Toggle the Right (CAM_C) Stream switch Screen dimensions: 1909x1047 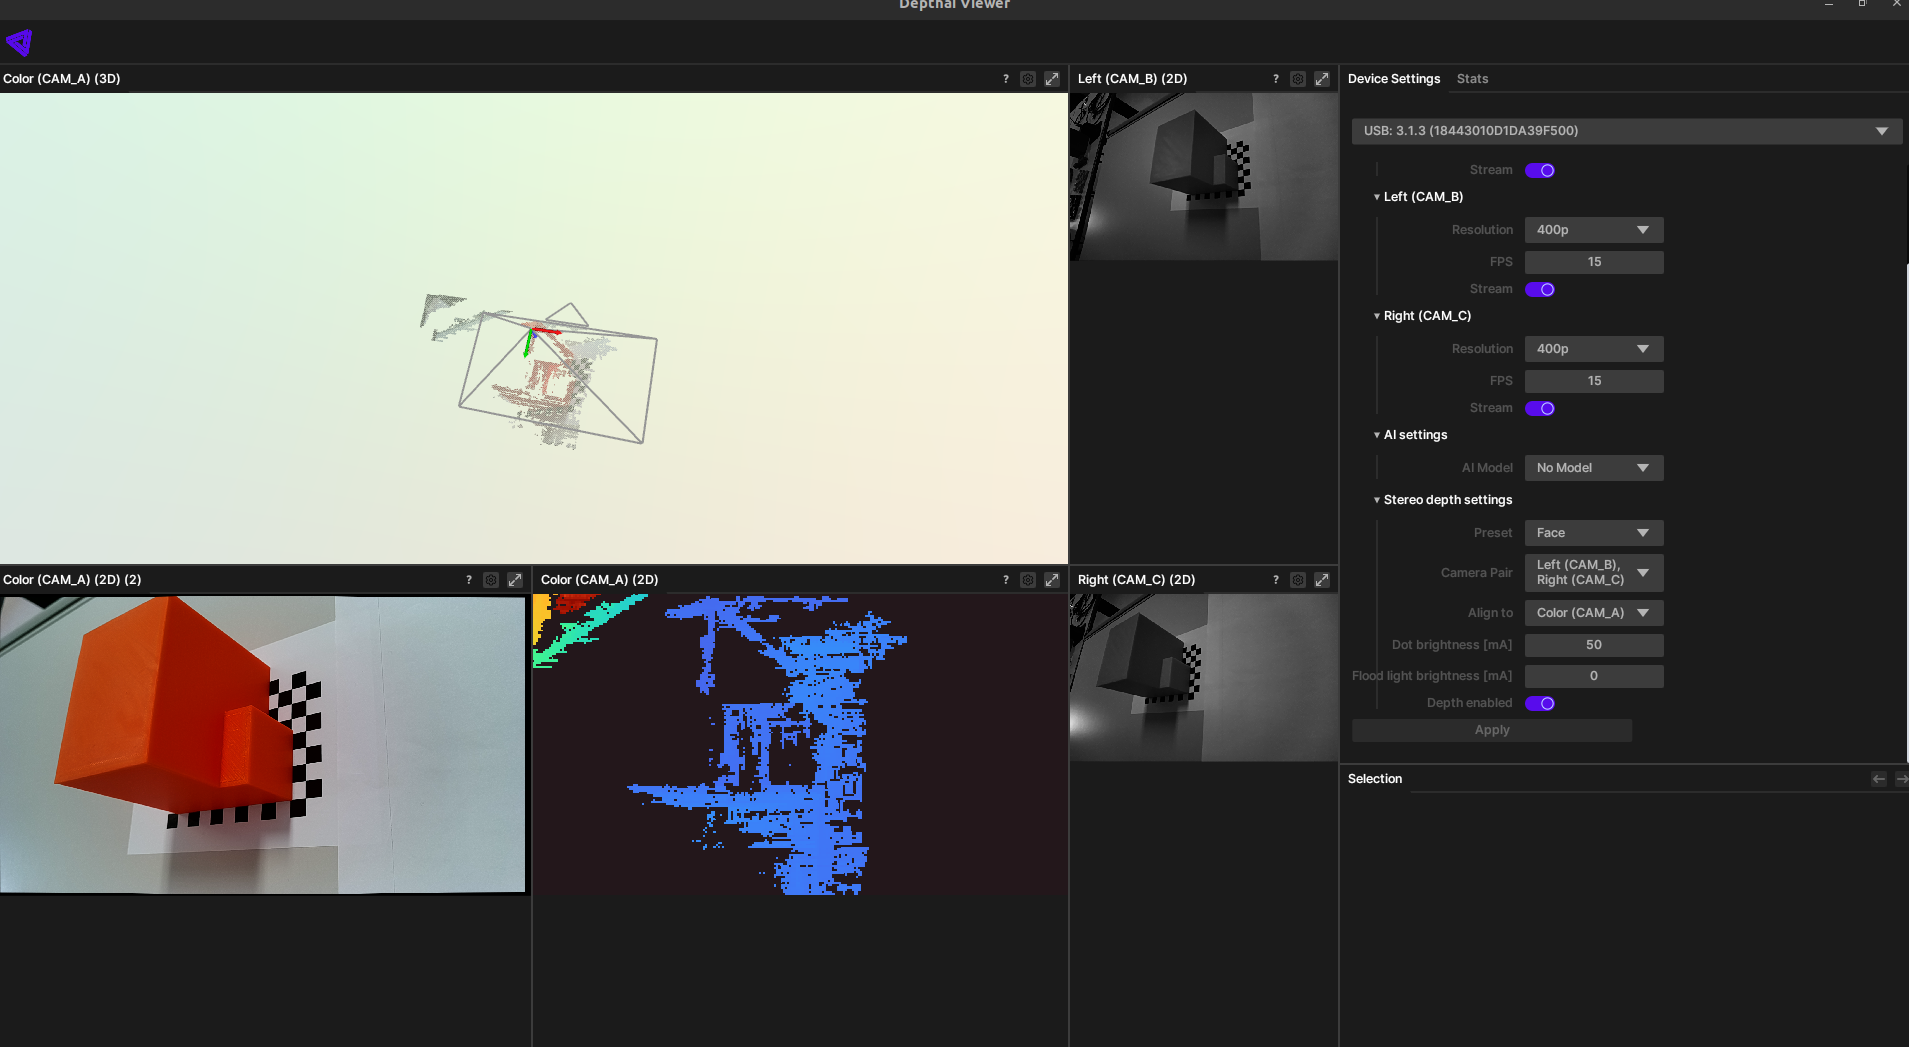point(1540,408)
